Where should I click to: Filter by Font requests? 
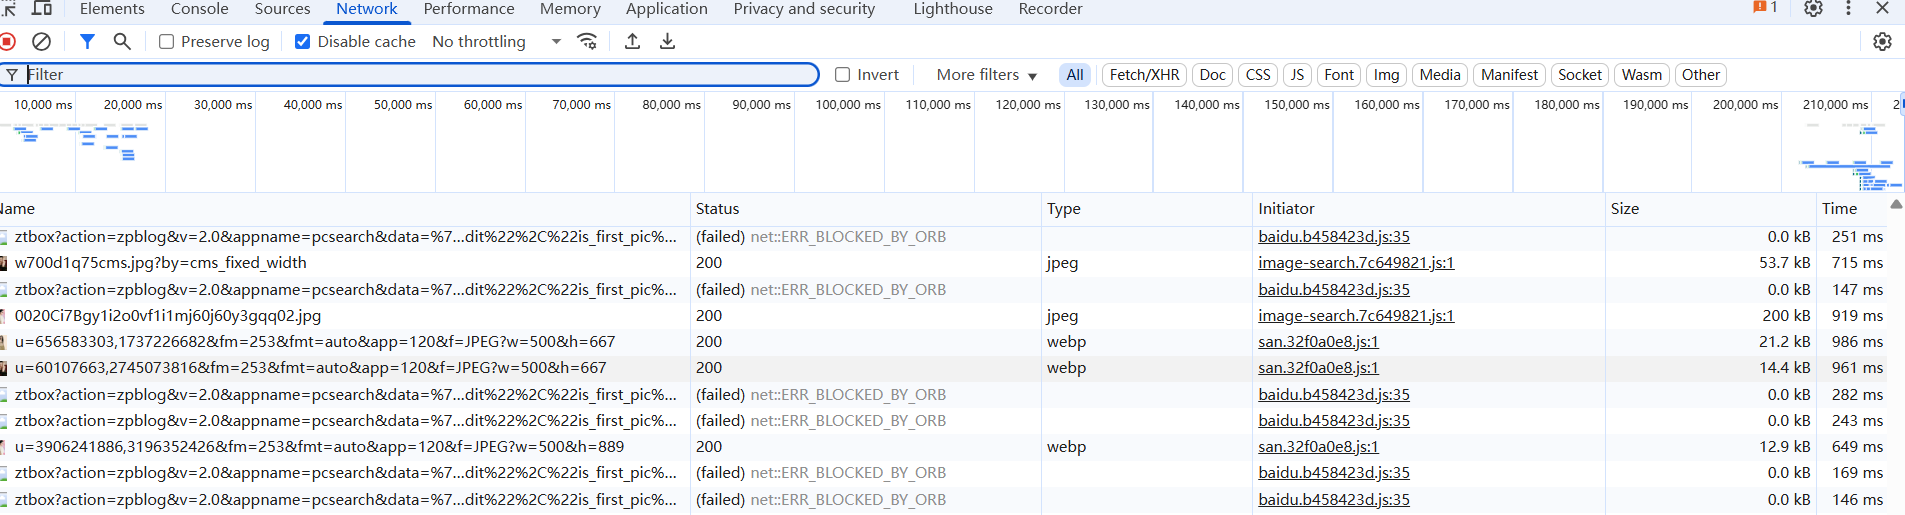[1339, 75]
